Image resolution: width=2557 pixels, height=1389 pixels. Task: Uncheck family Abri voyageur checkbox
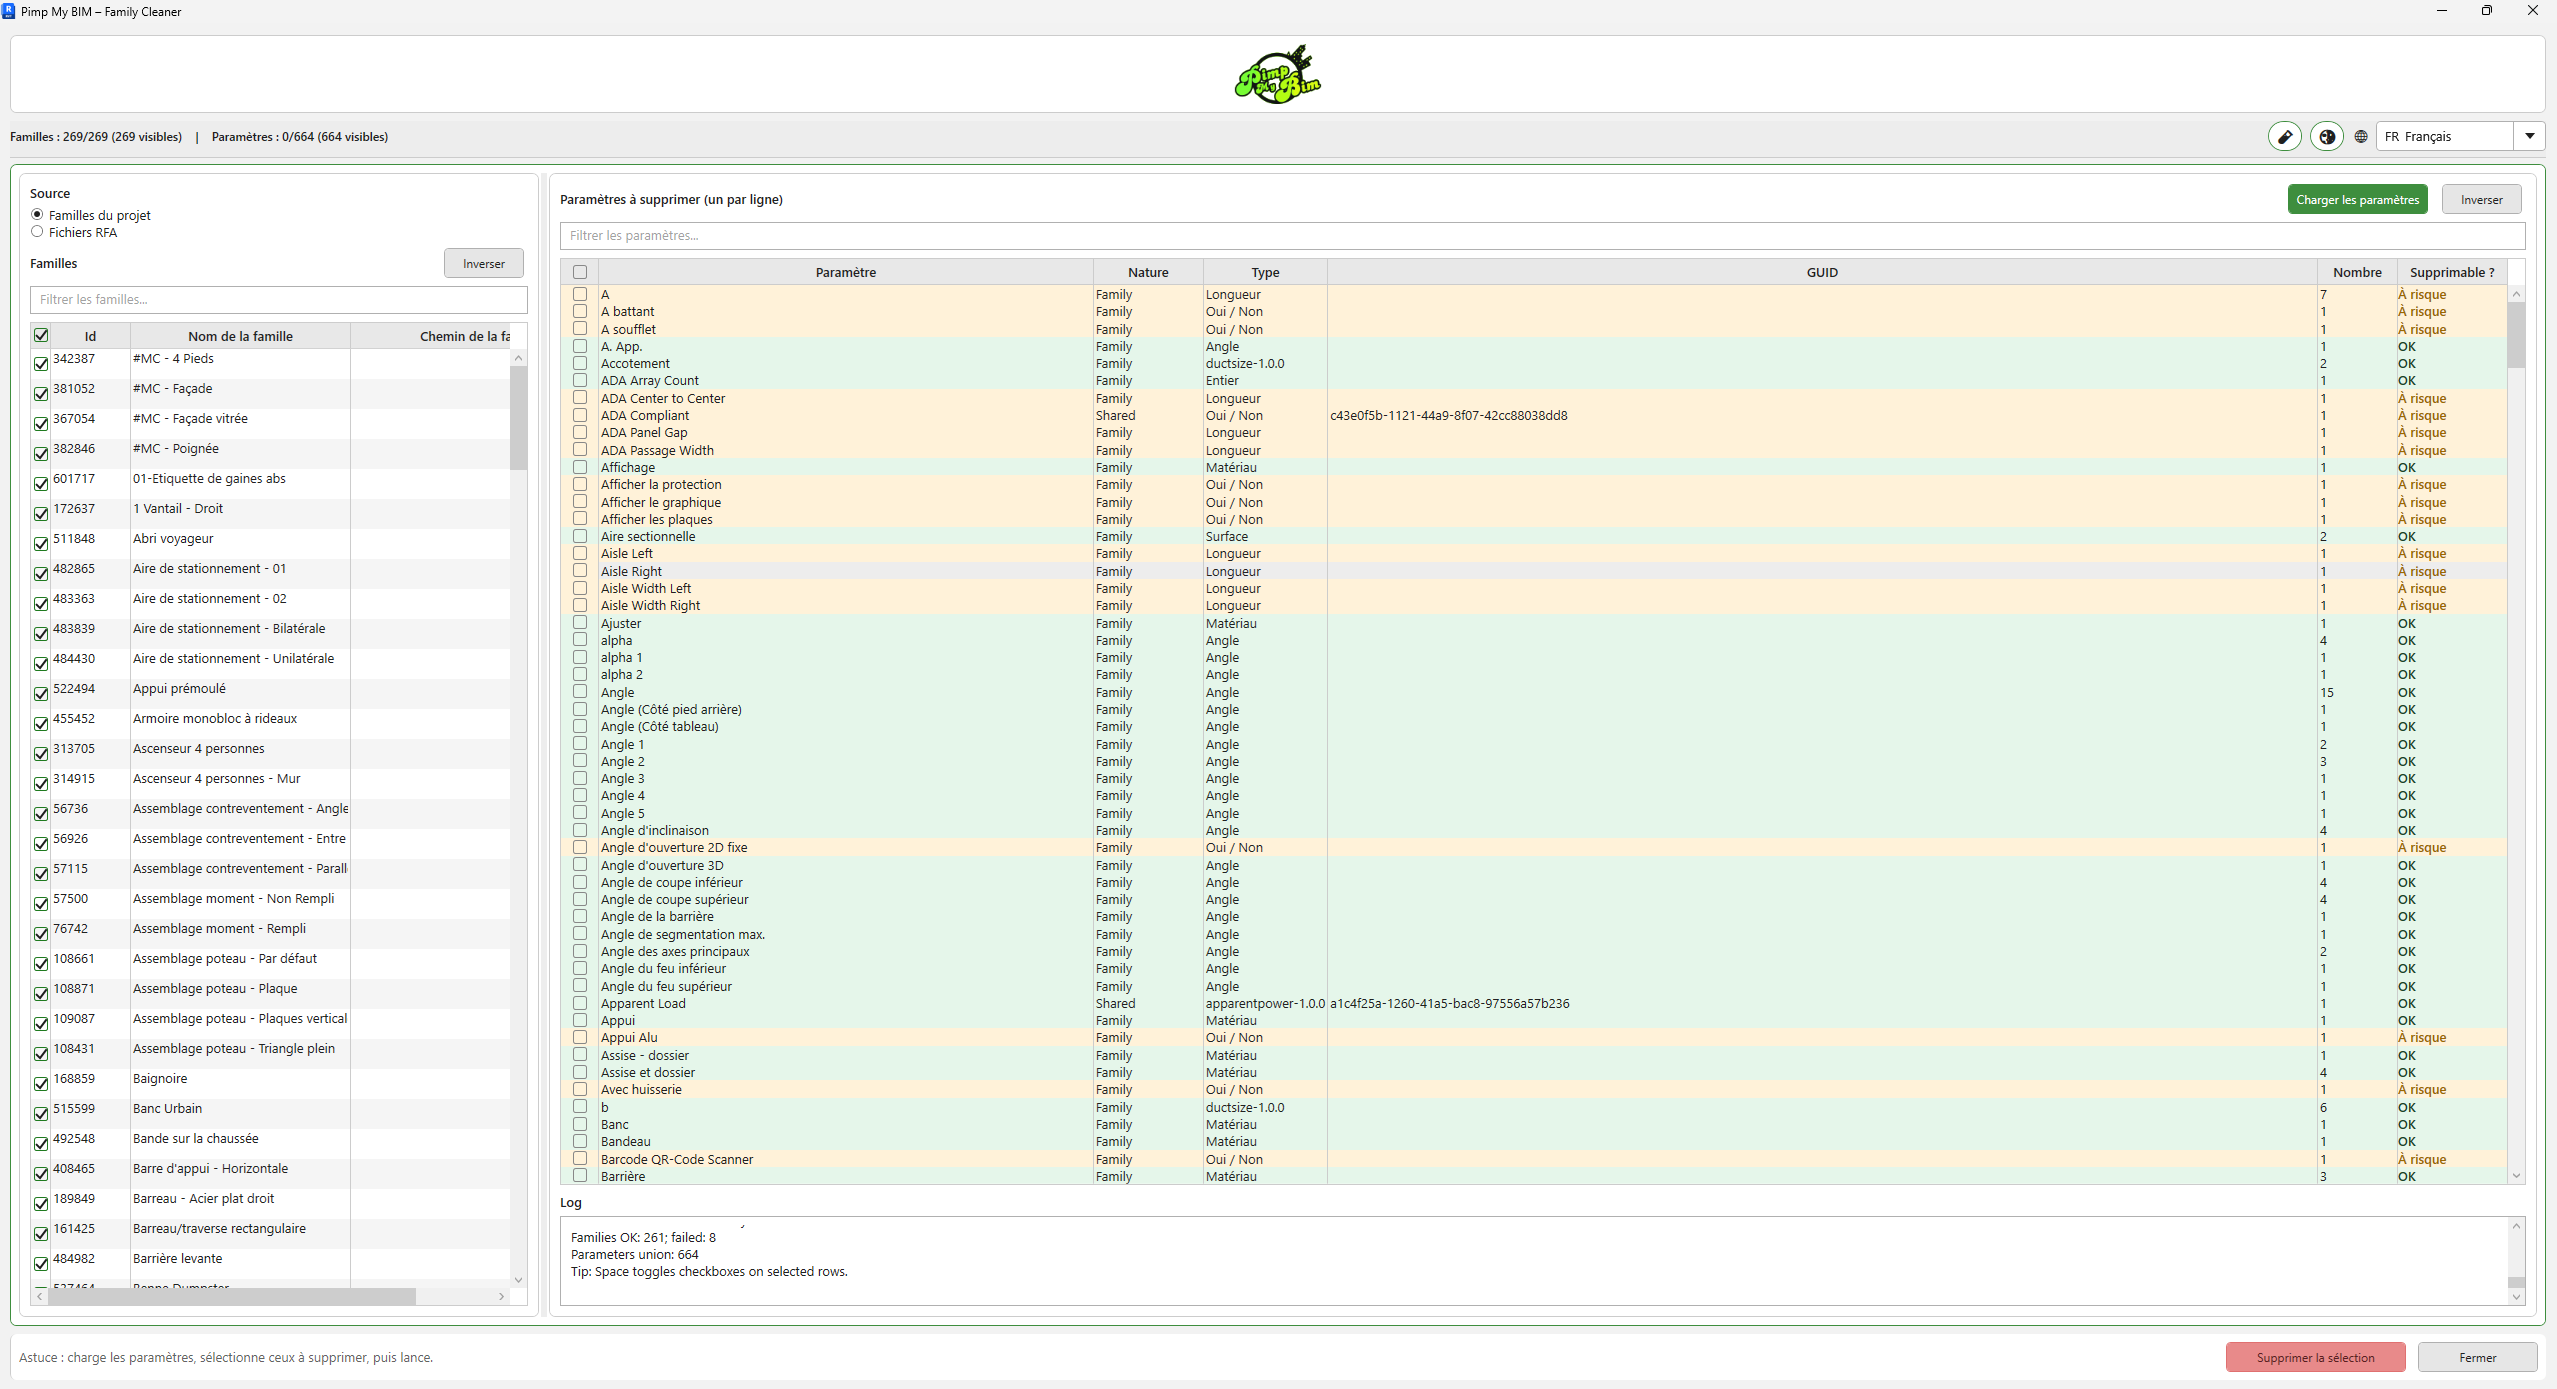(x=41, y=543)
